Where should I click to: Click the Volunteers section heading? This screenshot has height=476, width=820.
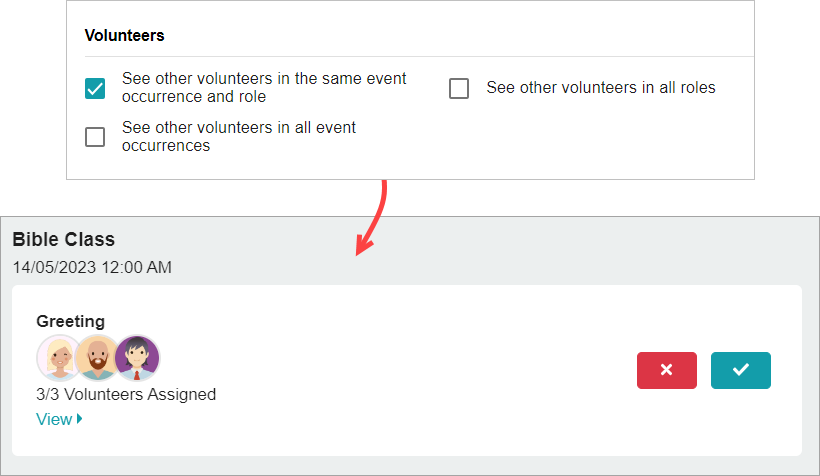click(x=124, y=35)
